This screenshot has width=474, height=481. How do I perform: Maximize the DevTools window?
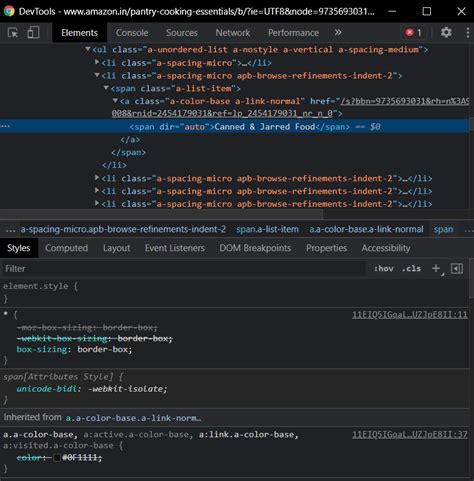click(x=427, y=11)
